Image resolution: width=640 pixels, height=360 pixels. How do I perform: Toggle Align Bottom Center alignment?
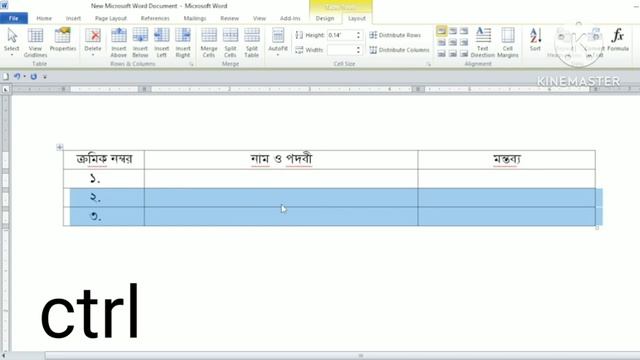pos(453,54)
